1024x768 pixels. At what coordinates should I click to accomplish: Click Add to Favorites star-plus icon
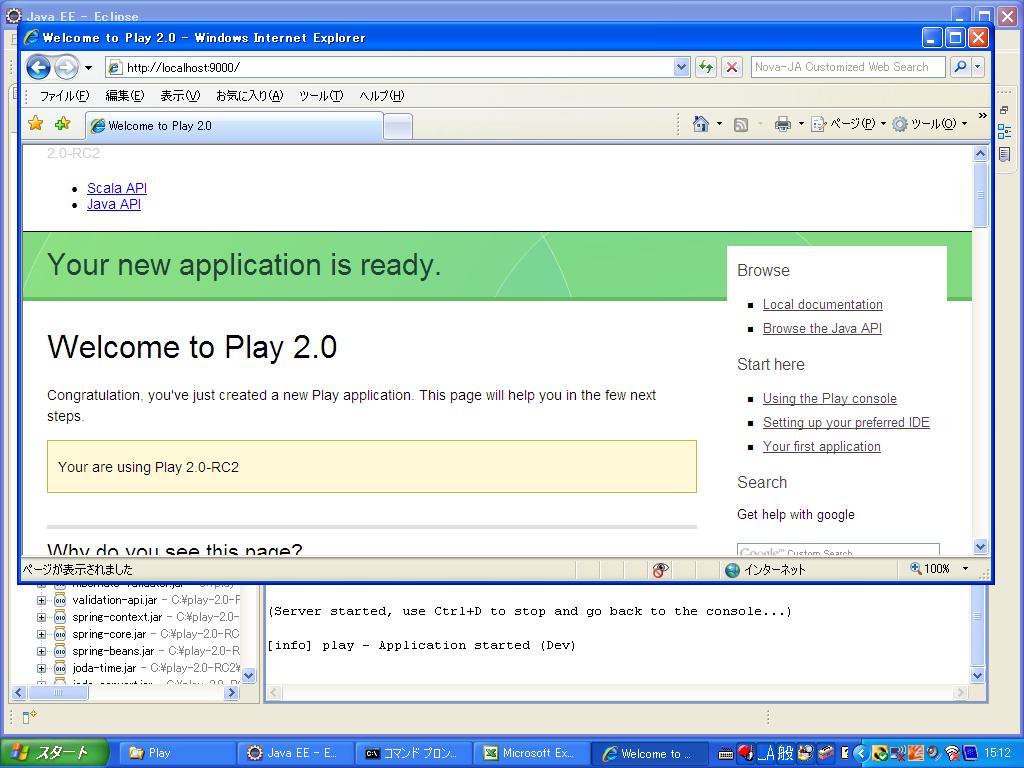pos(63,123)
